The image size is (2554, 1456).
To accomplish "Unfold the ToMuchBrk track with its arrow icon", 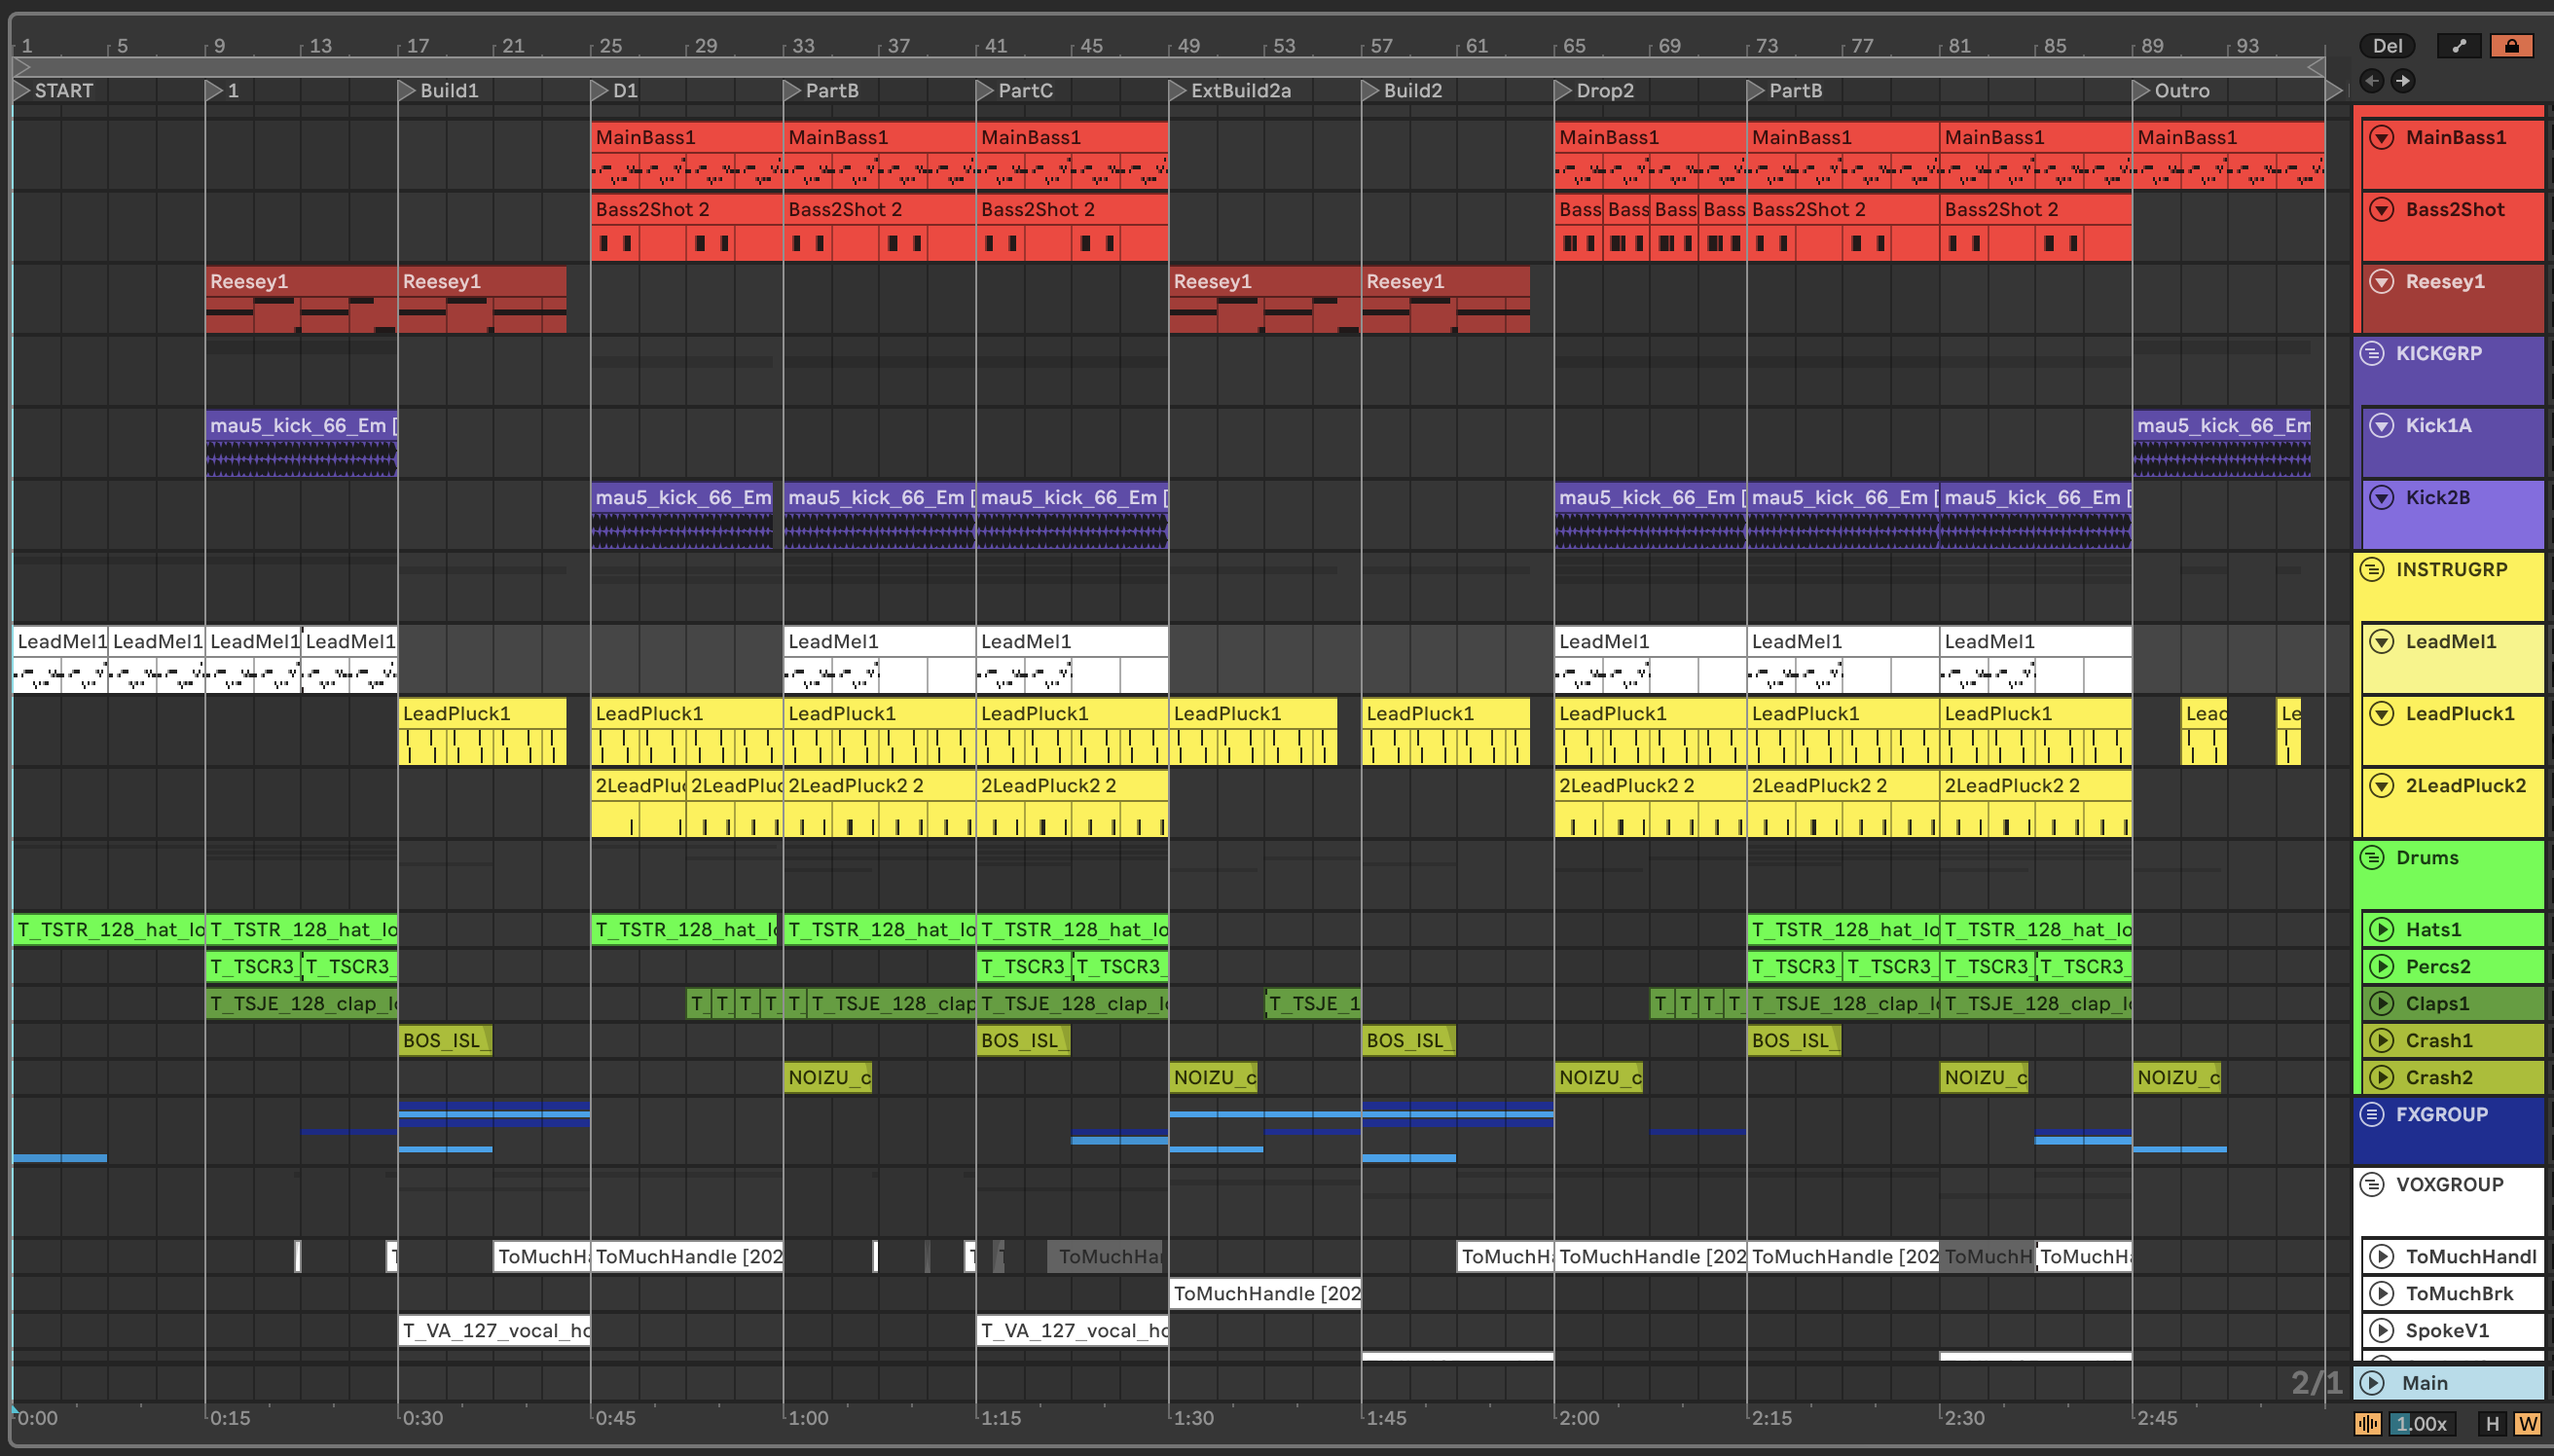I will point(2382,1293).
